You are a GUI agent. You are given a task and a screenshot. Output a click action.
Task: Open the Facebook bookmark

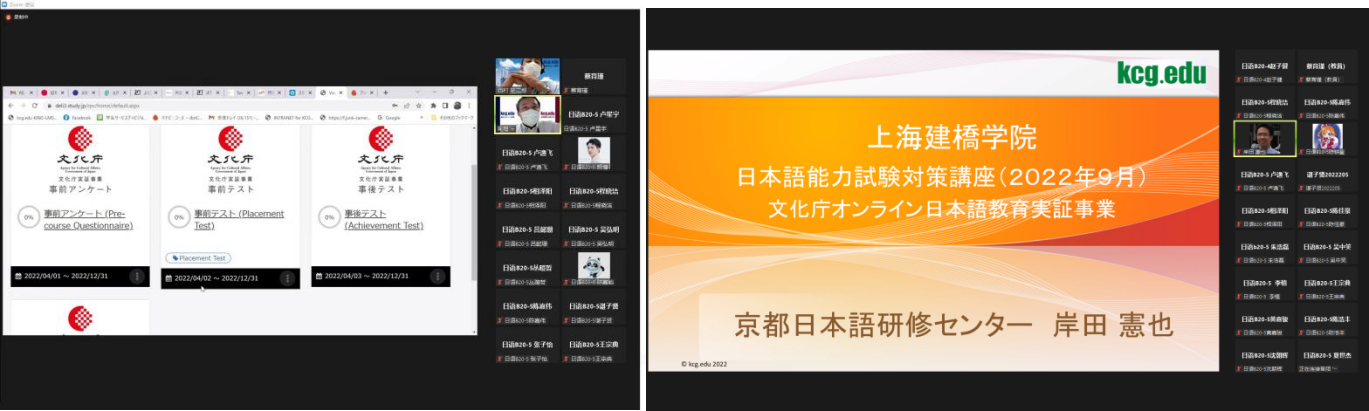coord(77,117)
